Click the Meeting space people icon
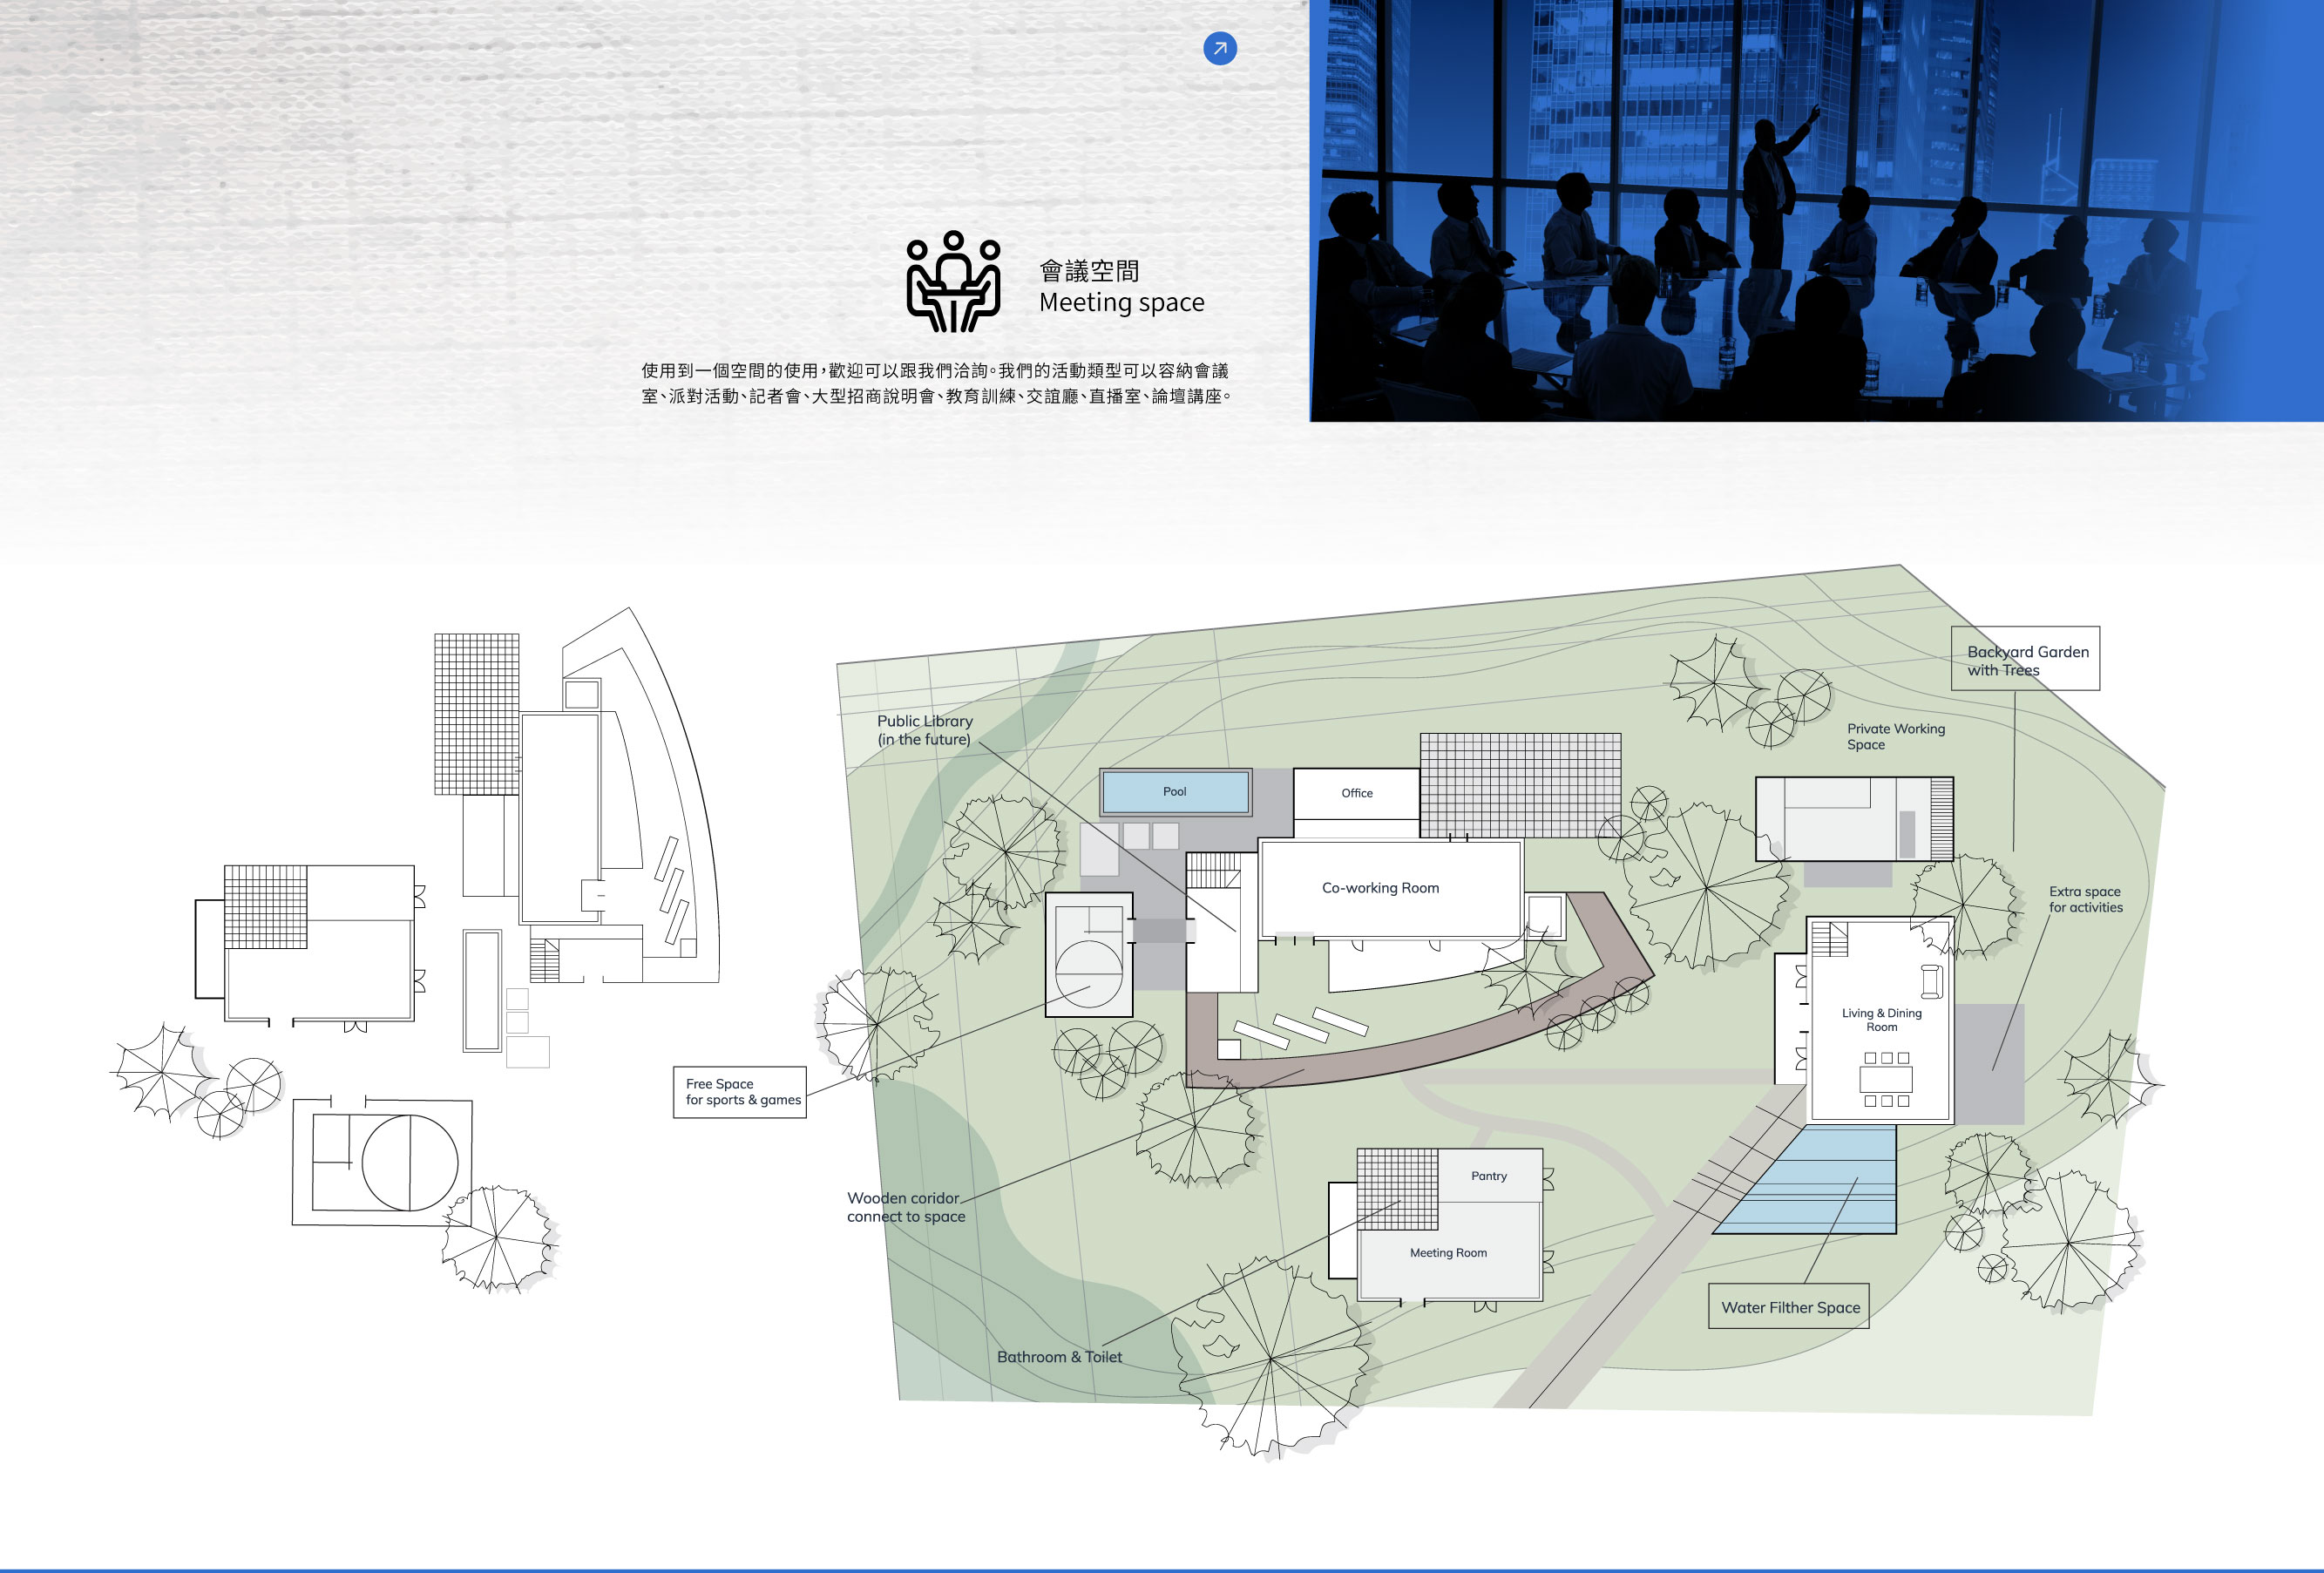 click(953, 282)
